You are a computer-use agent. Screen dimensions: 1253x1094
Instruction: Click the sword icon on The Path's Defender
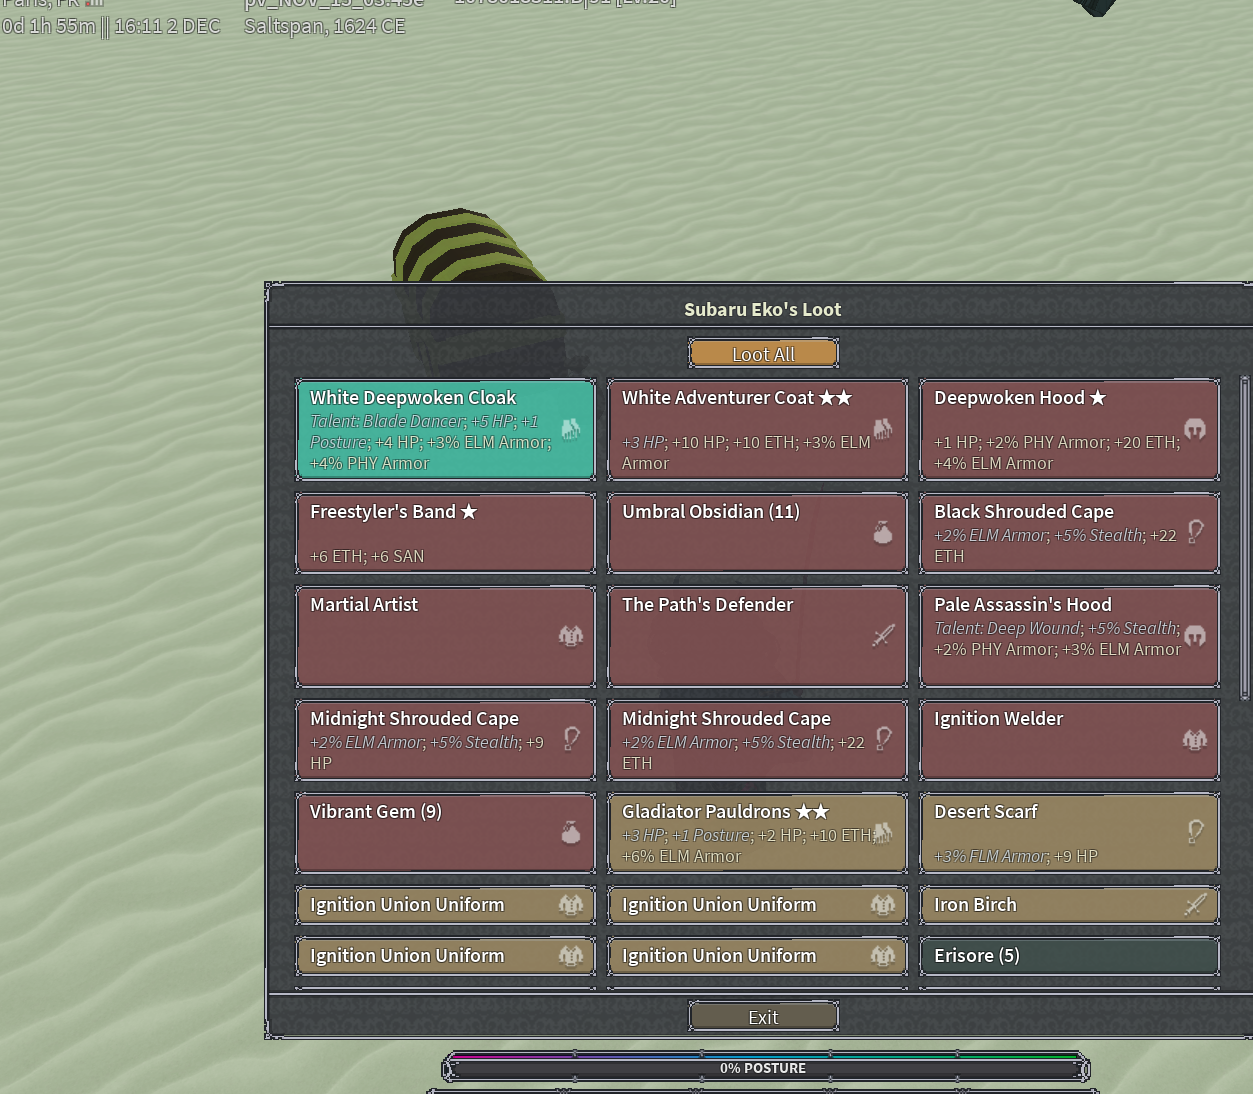(x=882, y=636)
